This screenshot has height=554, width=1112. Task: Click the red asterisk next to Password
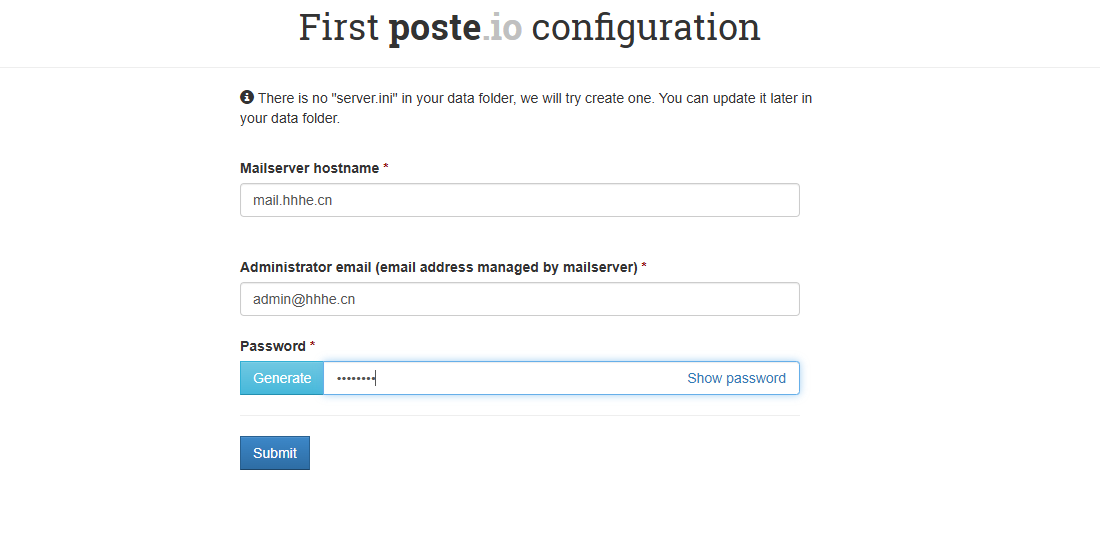pyautogui.click(x=313, y=345)
